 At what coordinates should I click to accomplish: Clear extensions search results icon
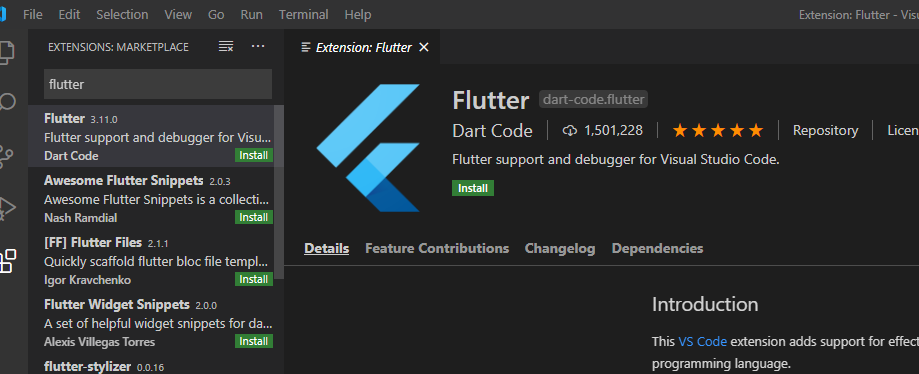226,47
